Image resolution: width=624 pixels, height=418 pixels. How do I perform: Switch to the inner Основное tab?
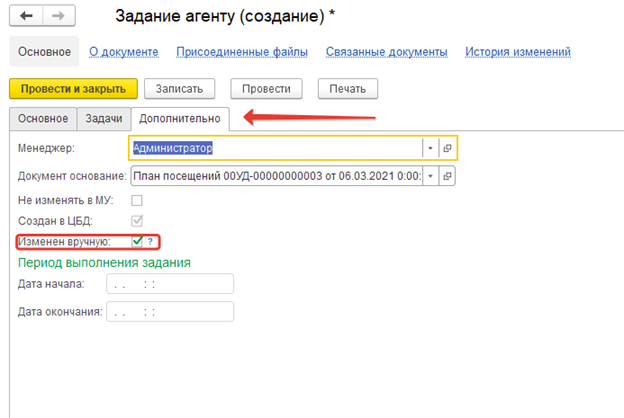(x=43, y=119)
